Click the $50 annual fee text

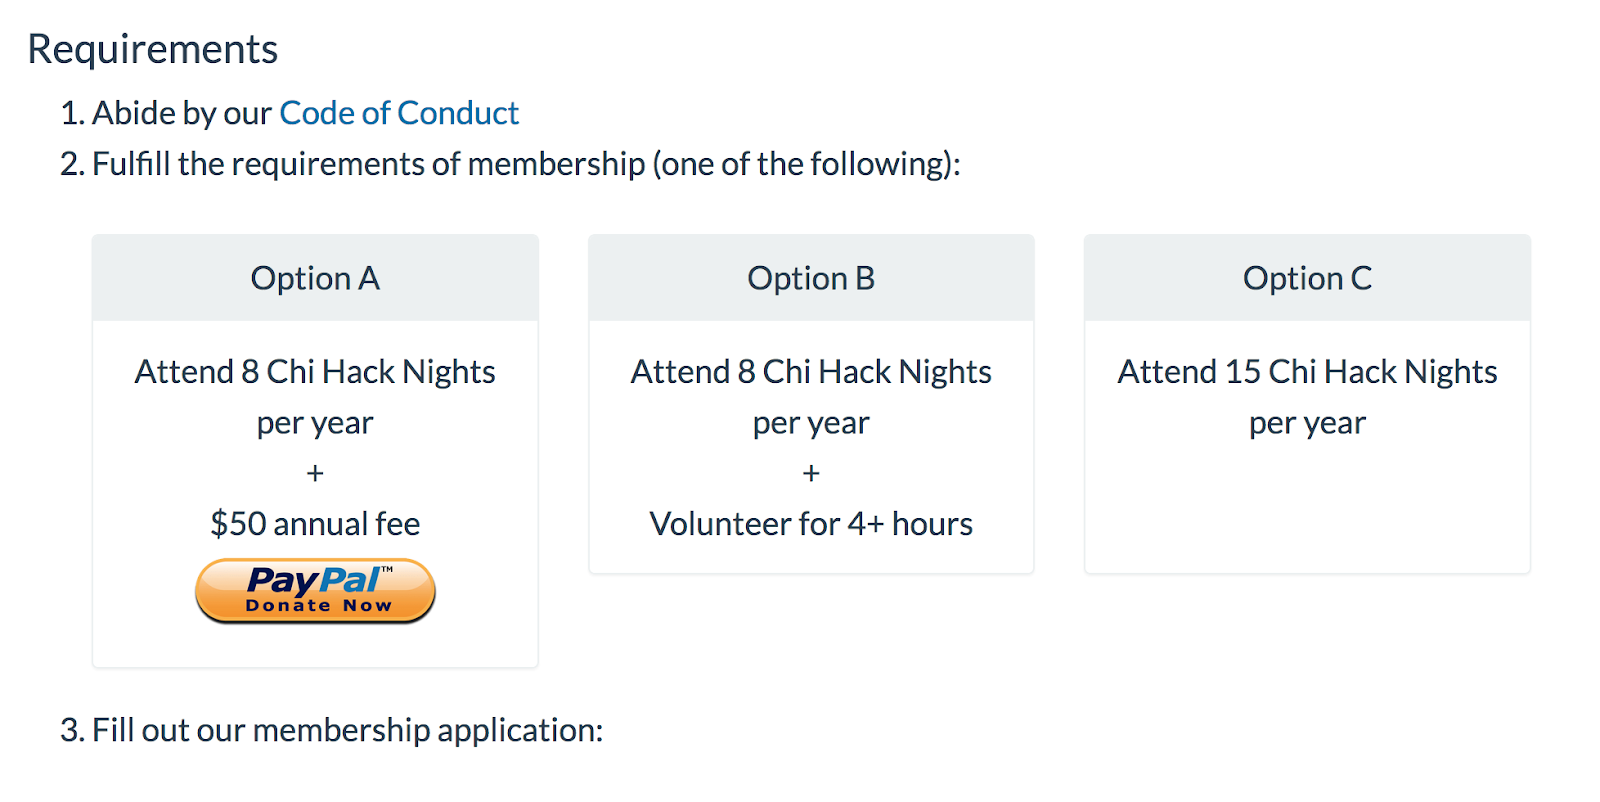click(x=315, y=523)
